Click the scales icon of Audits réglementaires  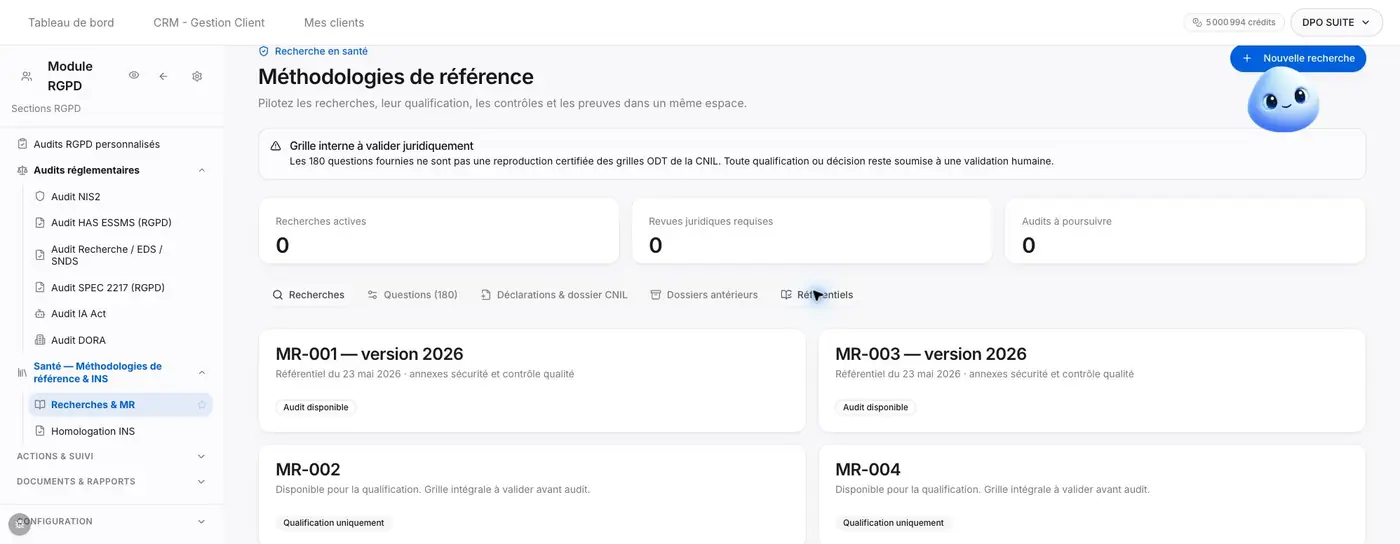pos(22,170)
